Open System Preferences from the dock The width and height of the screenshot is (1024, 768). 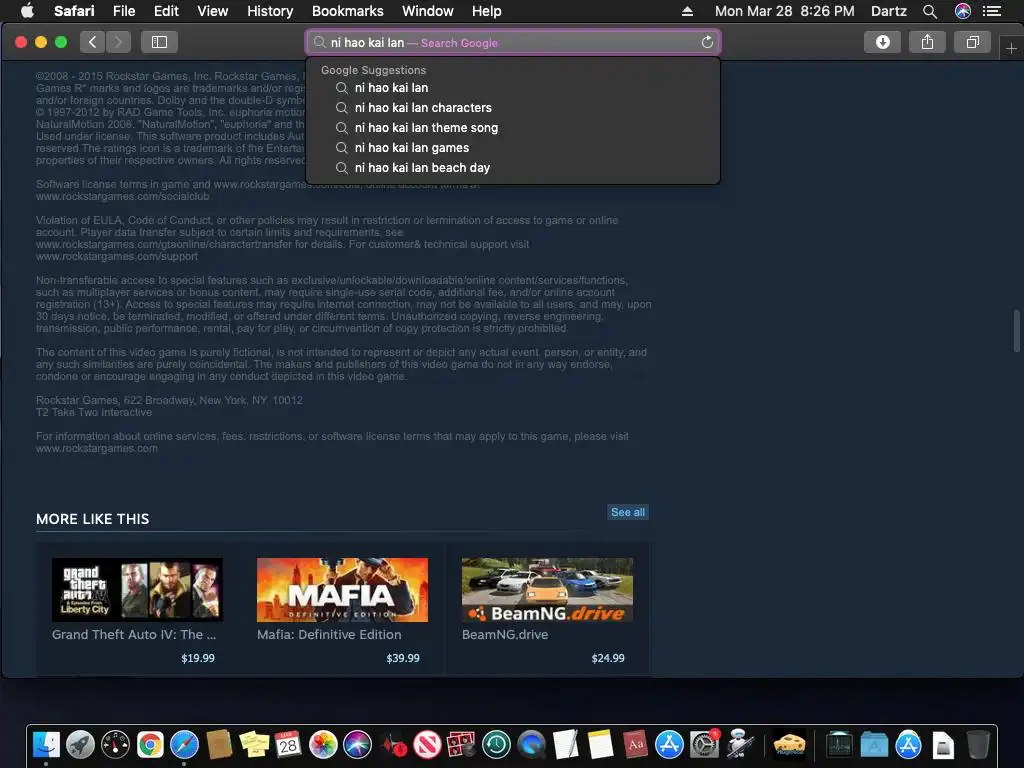pos(704,744)
